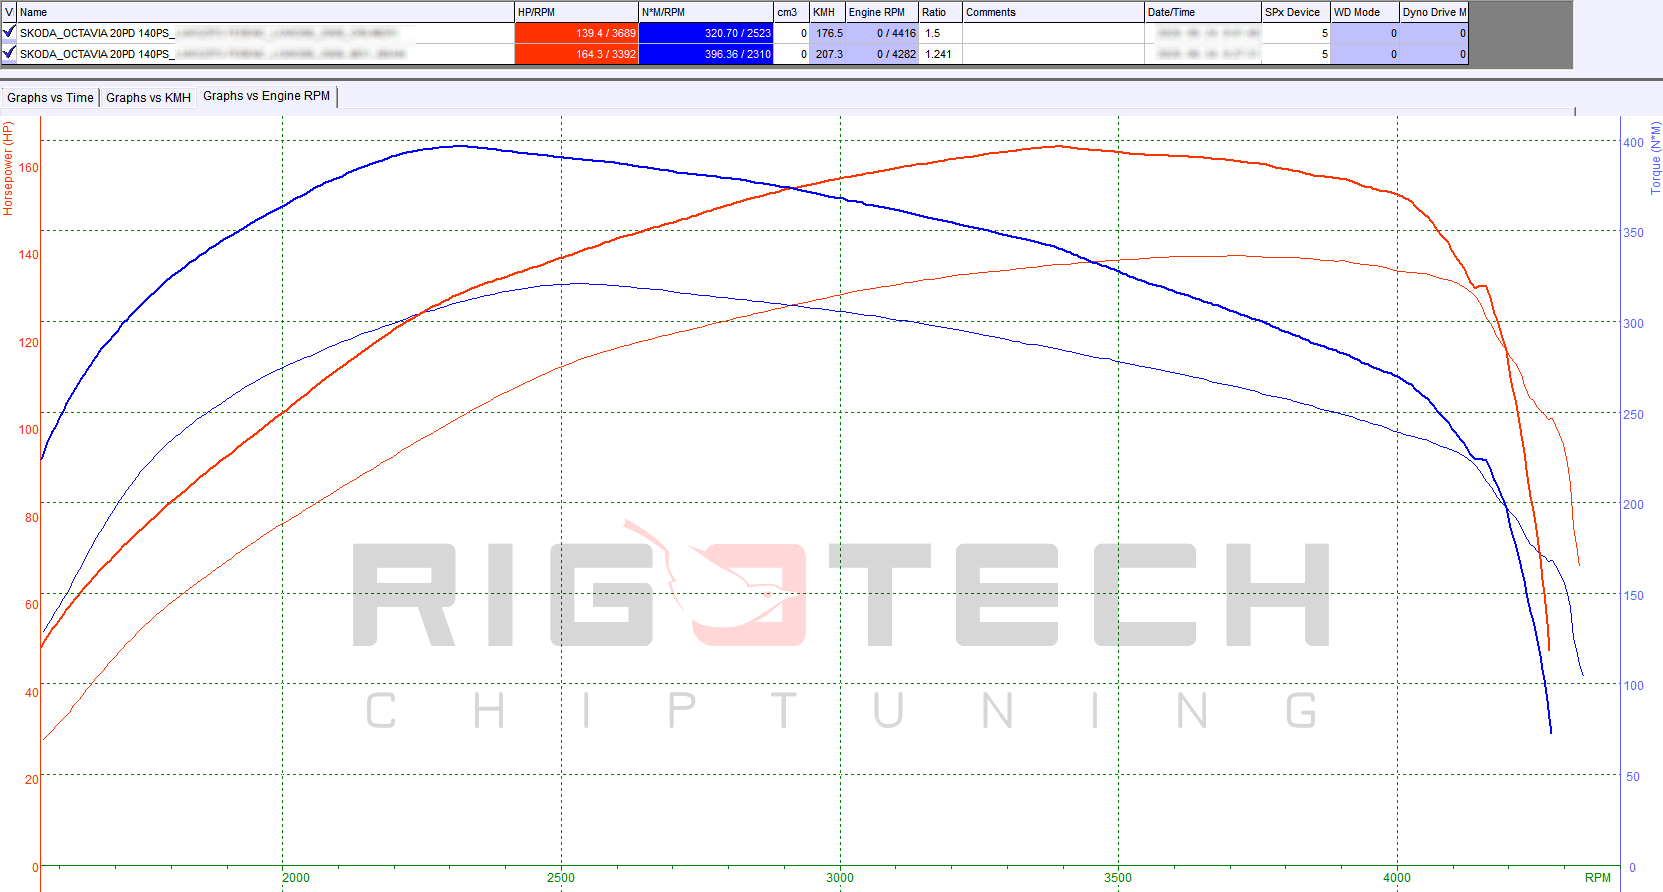1663x892 pixels.
Task: Select the red 164.3 / 3392 horsepower cell
Action: 576,54
